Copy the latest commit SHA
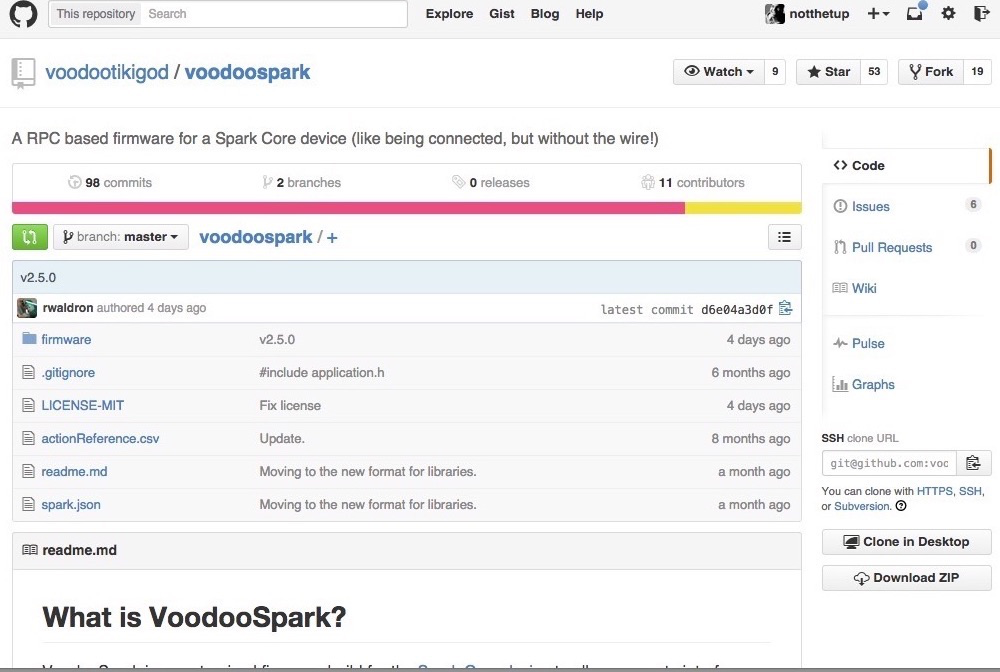 786,309
